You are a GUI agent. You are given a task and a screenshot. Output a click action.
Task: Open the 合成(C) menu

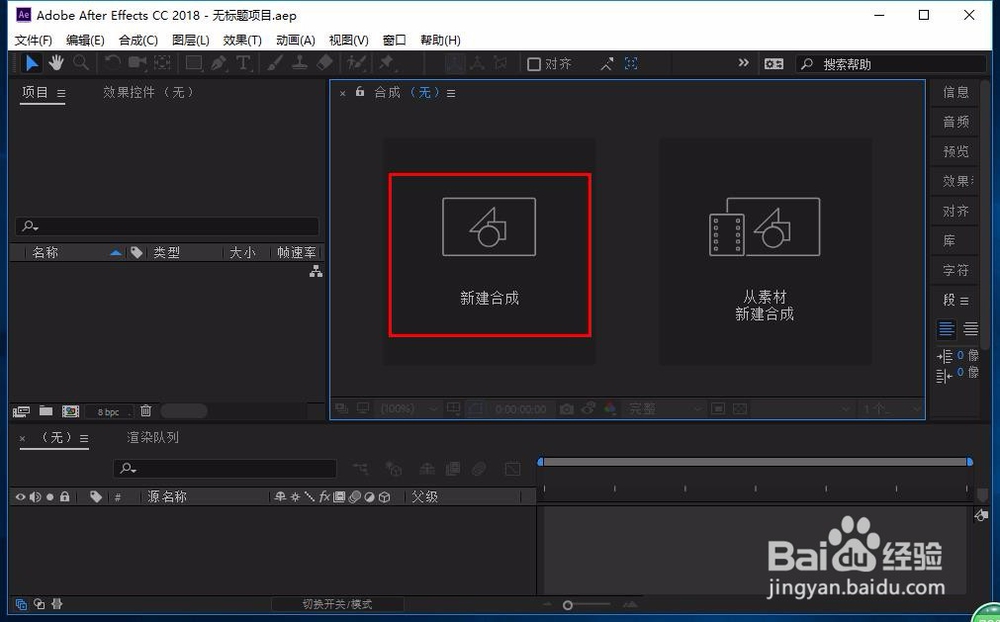click(x=138, y=40)
